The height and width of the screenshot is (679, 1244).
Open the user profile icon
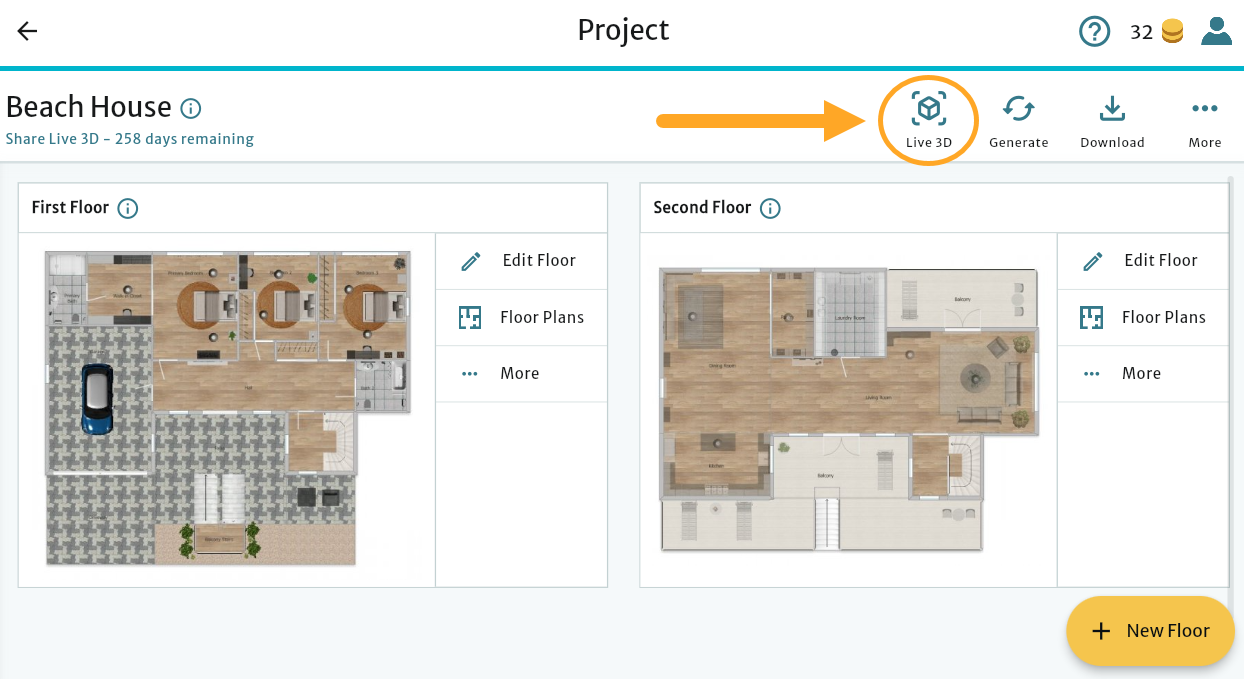pos(1216,31)
